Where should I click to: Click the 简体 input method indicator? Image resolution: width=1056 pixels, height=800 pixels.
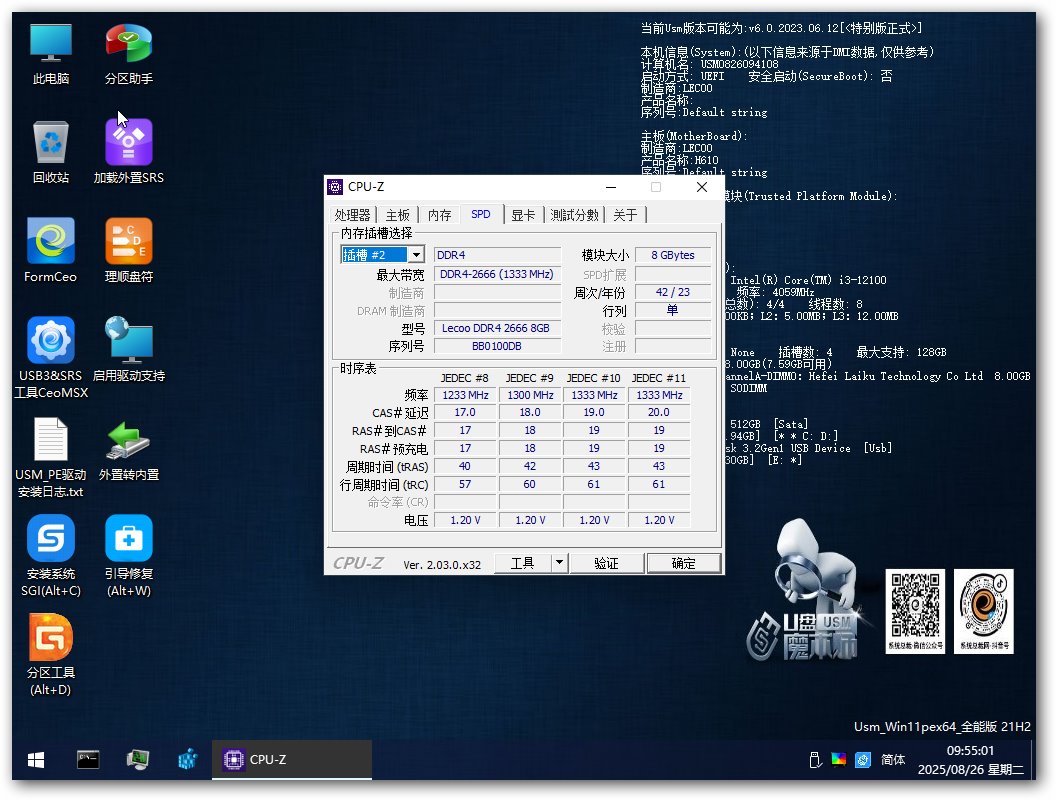[893, 760]
